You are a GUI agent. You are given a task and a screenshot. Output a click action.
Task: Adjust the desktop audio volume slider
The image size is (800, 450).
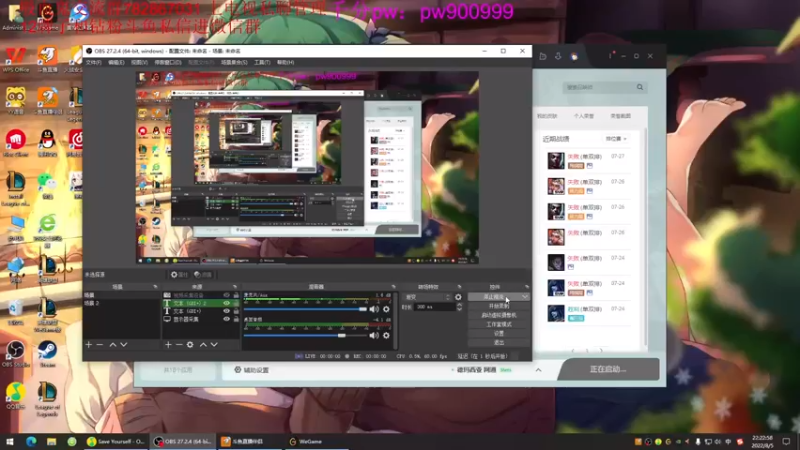pos(305,309)
